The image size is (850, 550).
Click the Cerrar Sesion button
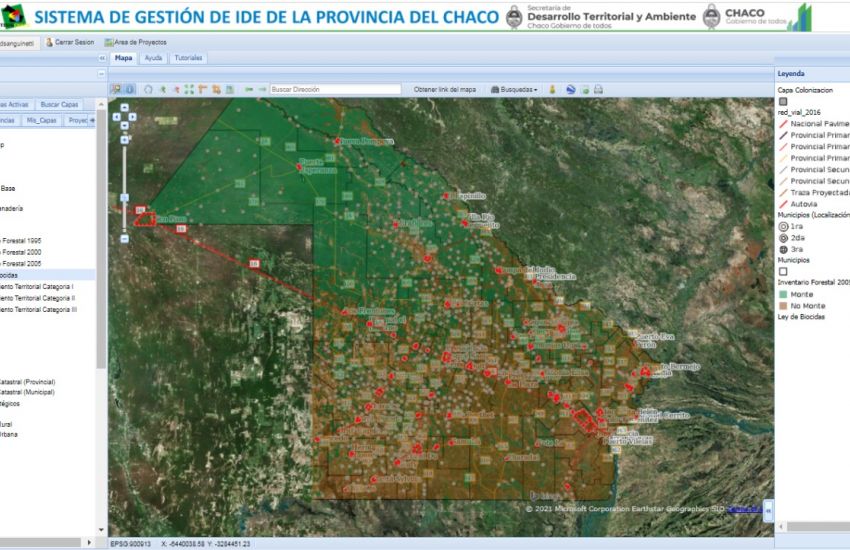point(70,42)
